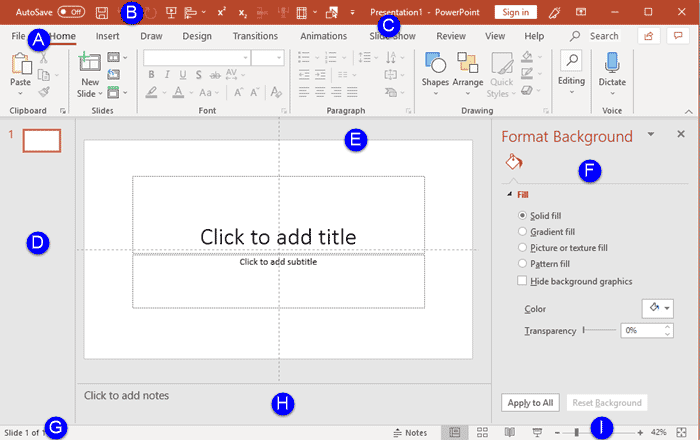Click the Fill paint bucket icon in Format Background
The height and width of the screenshot is (440, 700).
pyautogui.click(x=513, y=162)
